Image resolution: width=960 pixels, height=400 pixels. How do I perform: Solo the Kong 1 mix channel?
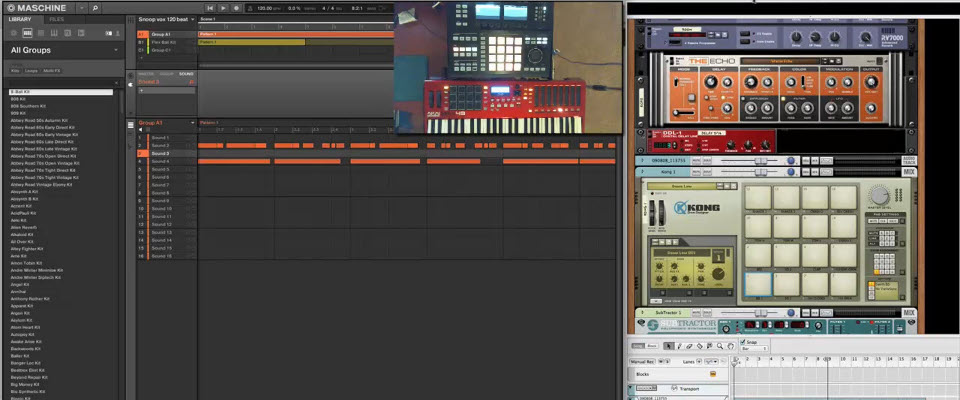tap(707, 172)
